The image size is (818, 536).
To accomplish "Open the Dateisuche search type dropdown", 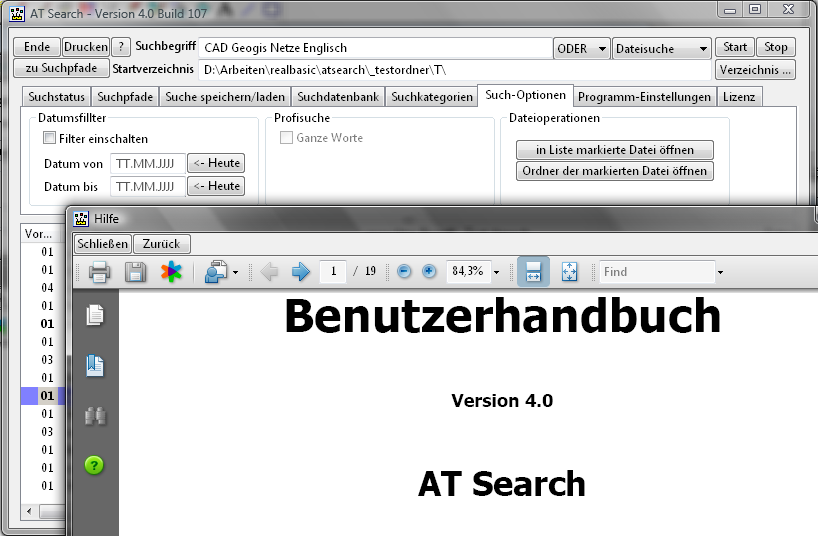I will [661, 49].
